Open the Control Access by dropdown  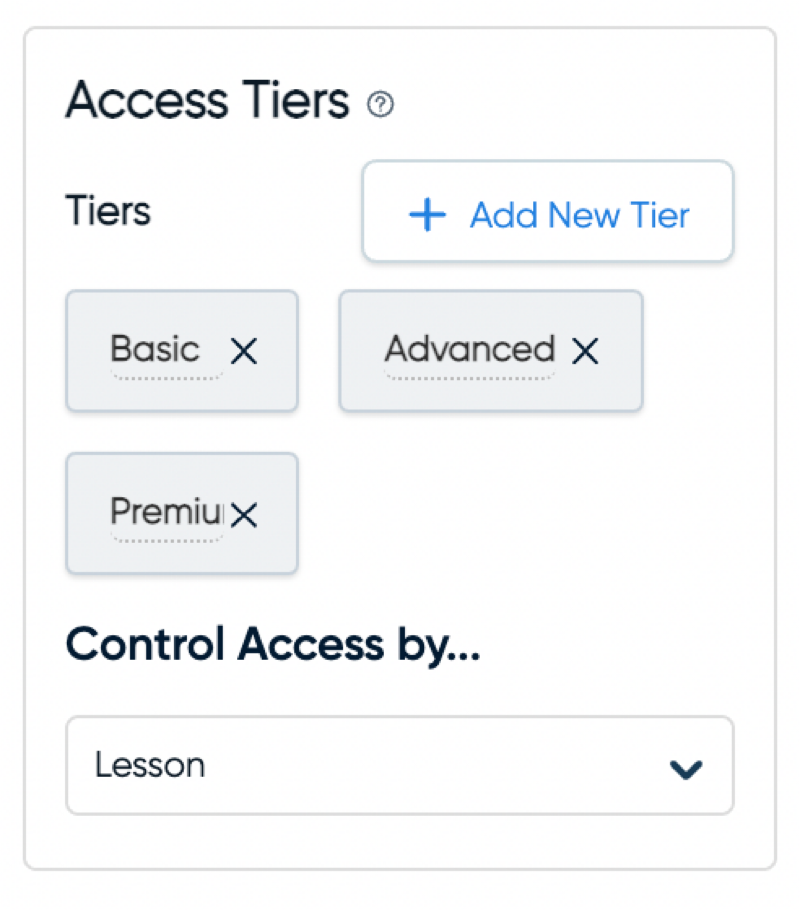tap(399, 766)
